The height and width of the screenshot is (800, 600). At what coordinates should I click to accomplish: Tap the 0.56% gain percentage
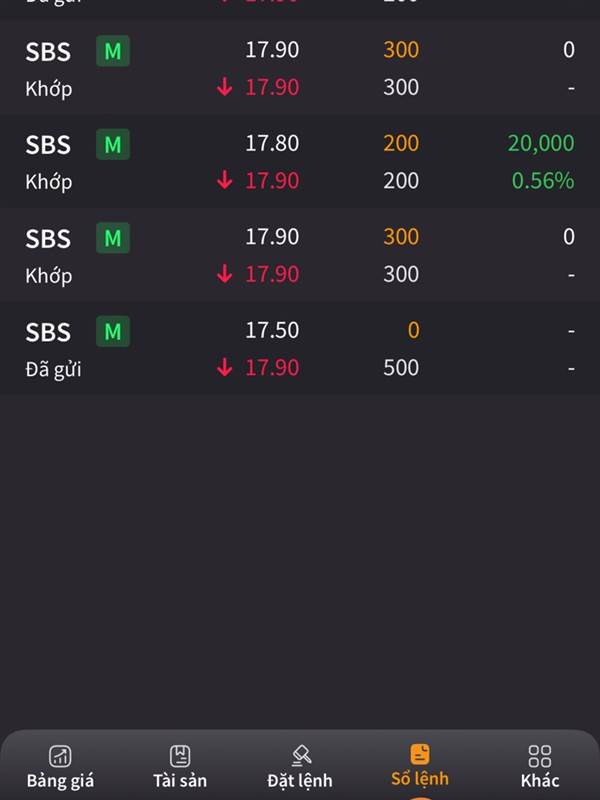click(543, 181)
